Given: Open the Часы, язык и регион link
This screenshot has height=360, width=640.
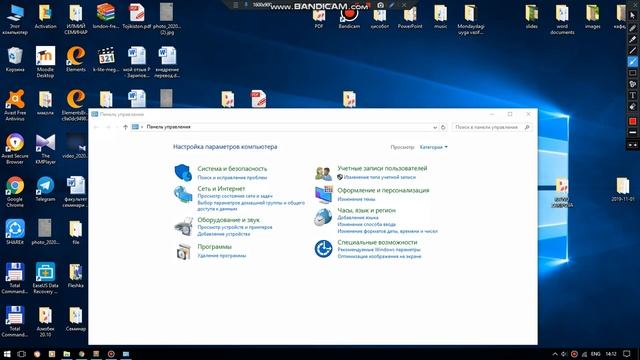Looking at the screenshot, I should [366, 210].
